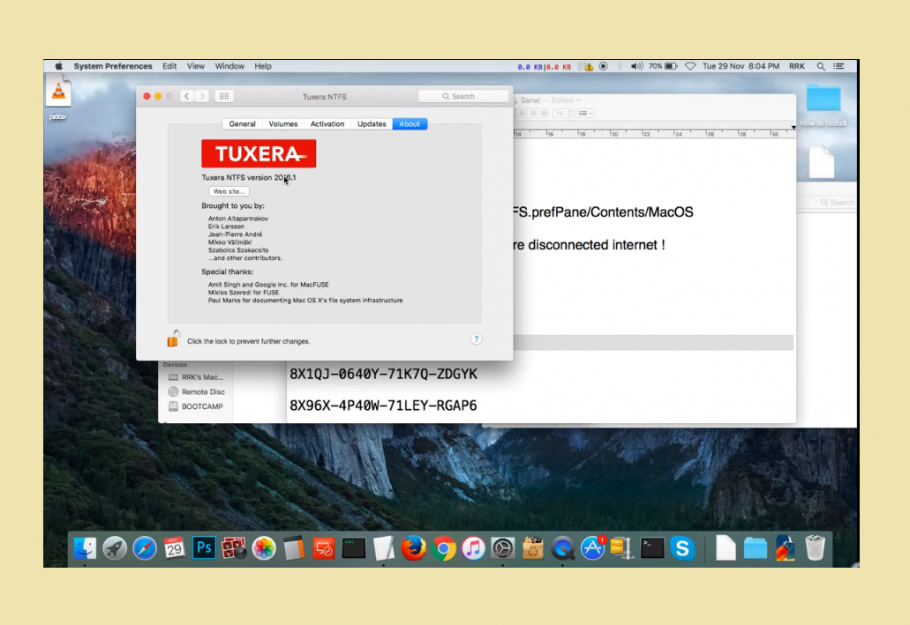Screen dimensions: 910x625
Task: Open list style dropdown in TextEdit
Action: [586, 113]
